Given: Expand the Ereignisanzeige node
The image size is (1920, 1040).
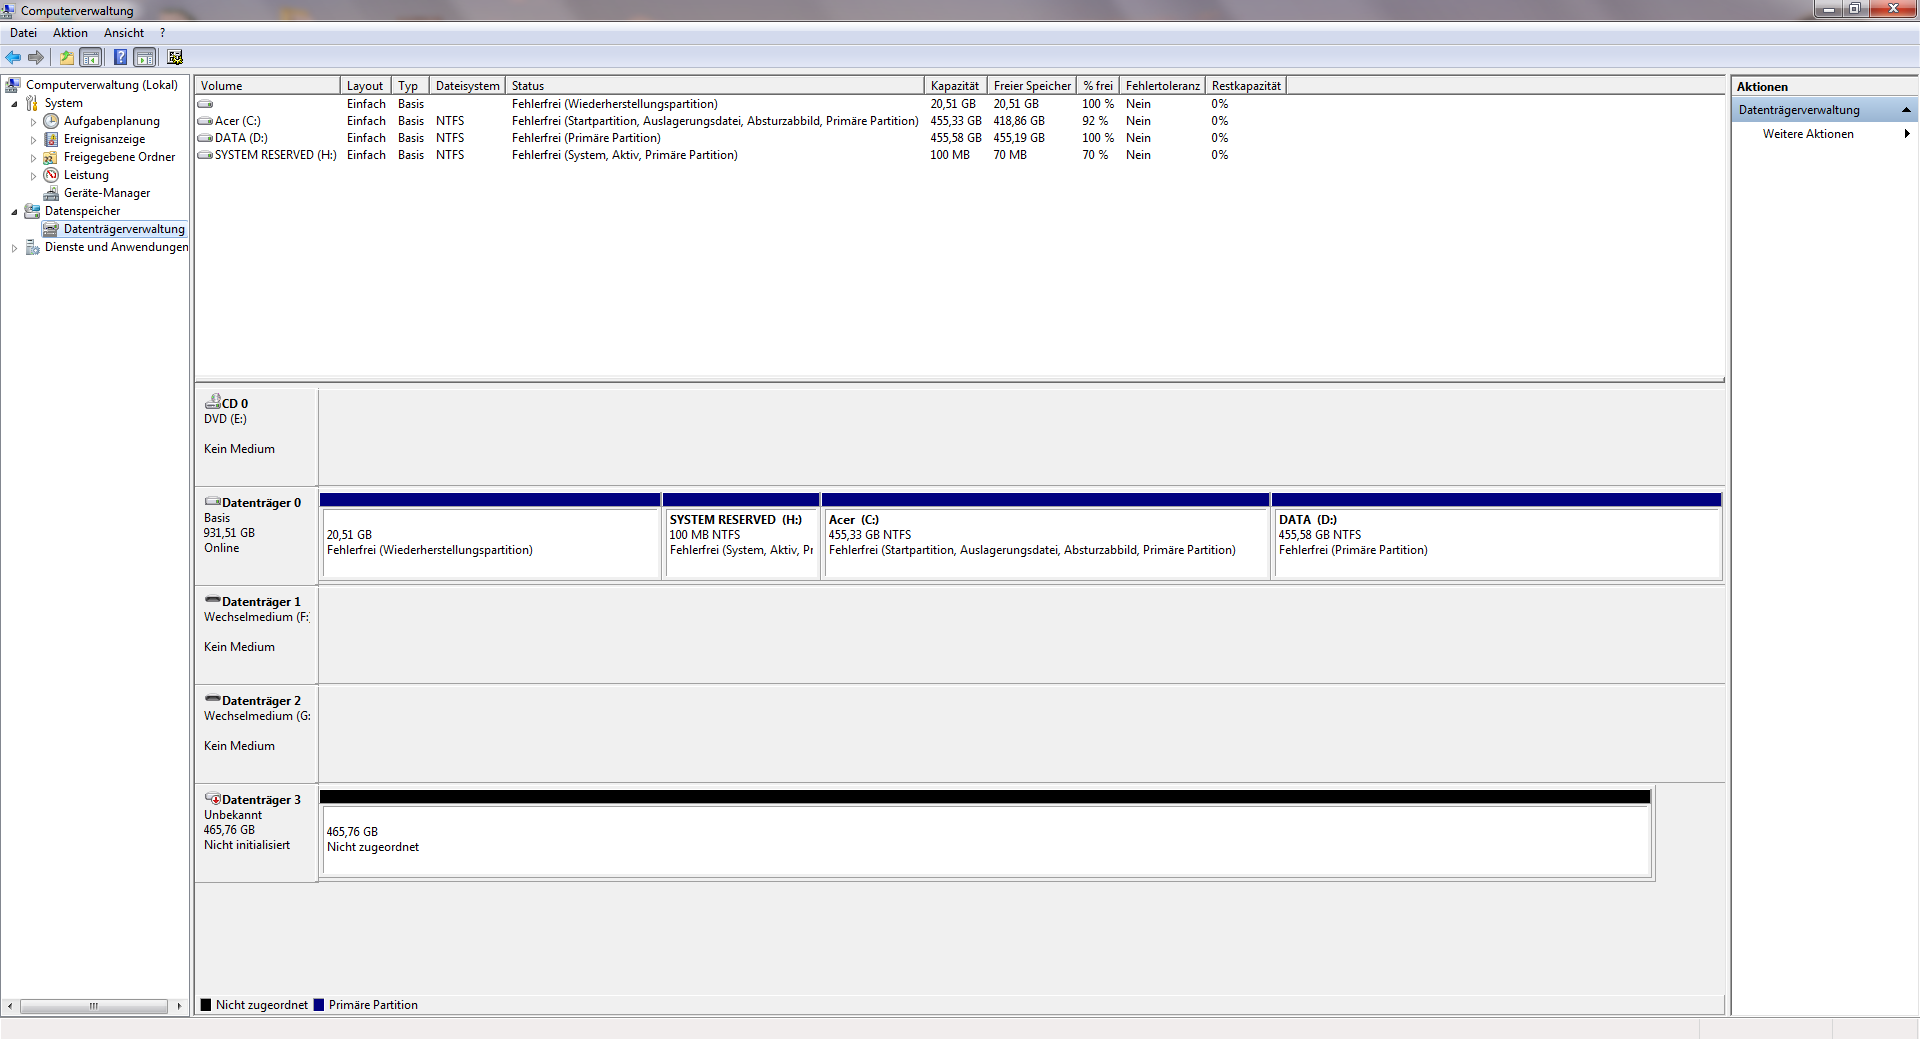Looking at the screenshot, I should tap(33, 140).
